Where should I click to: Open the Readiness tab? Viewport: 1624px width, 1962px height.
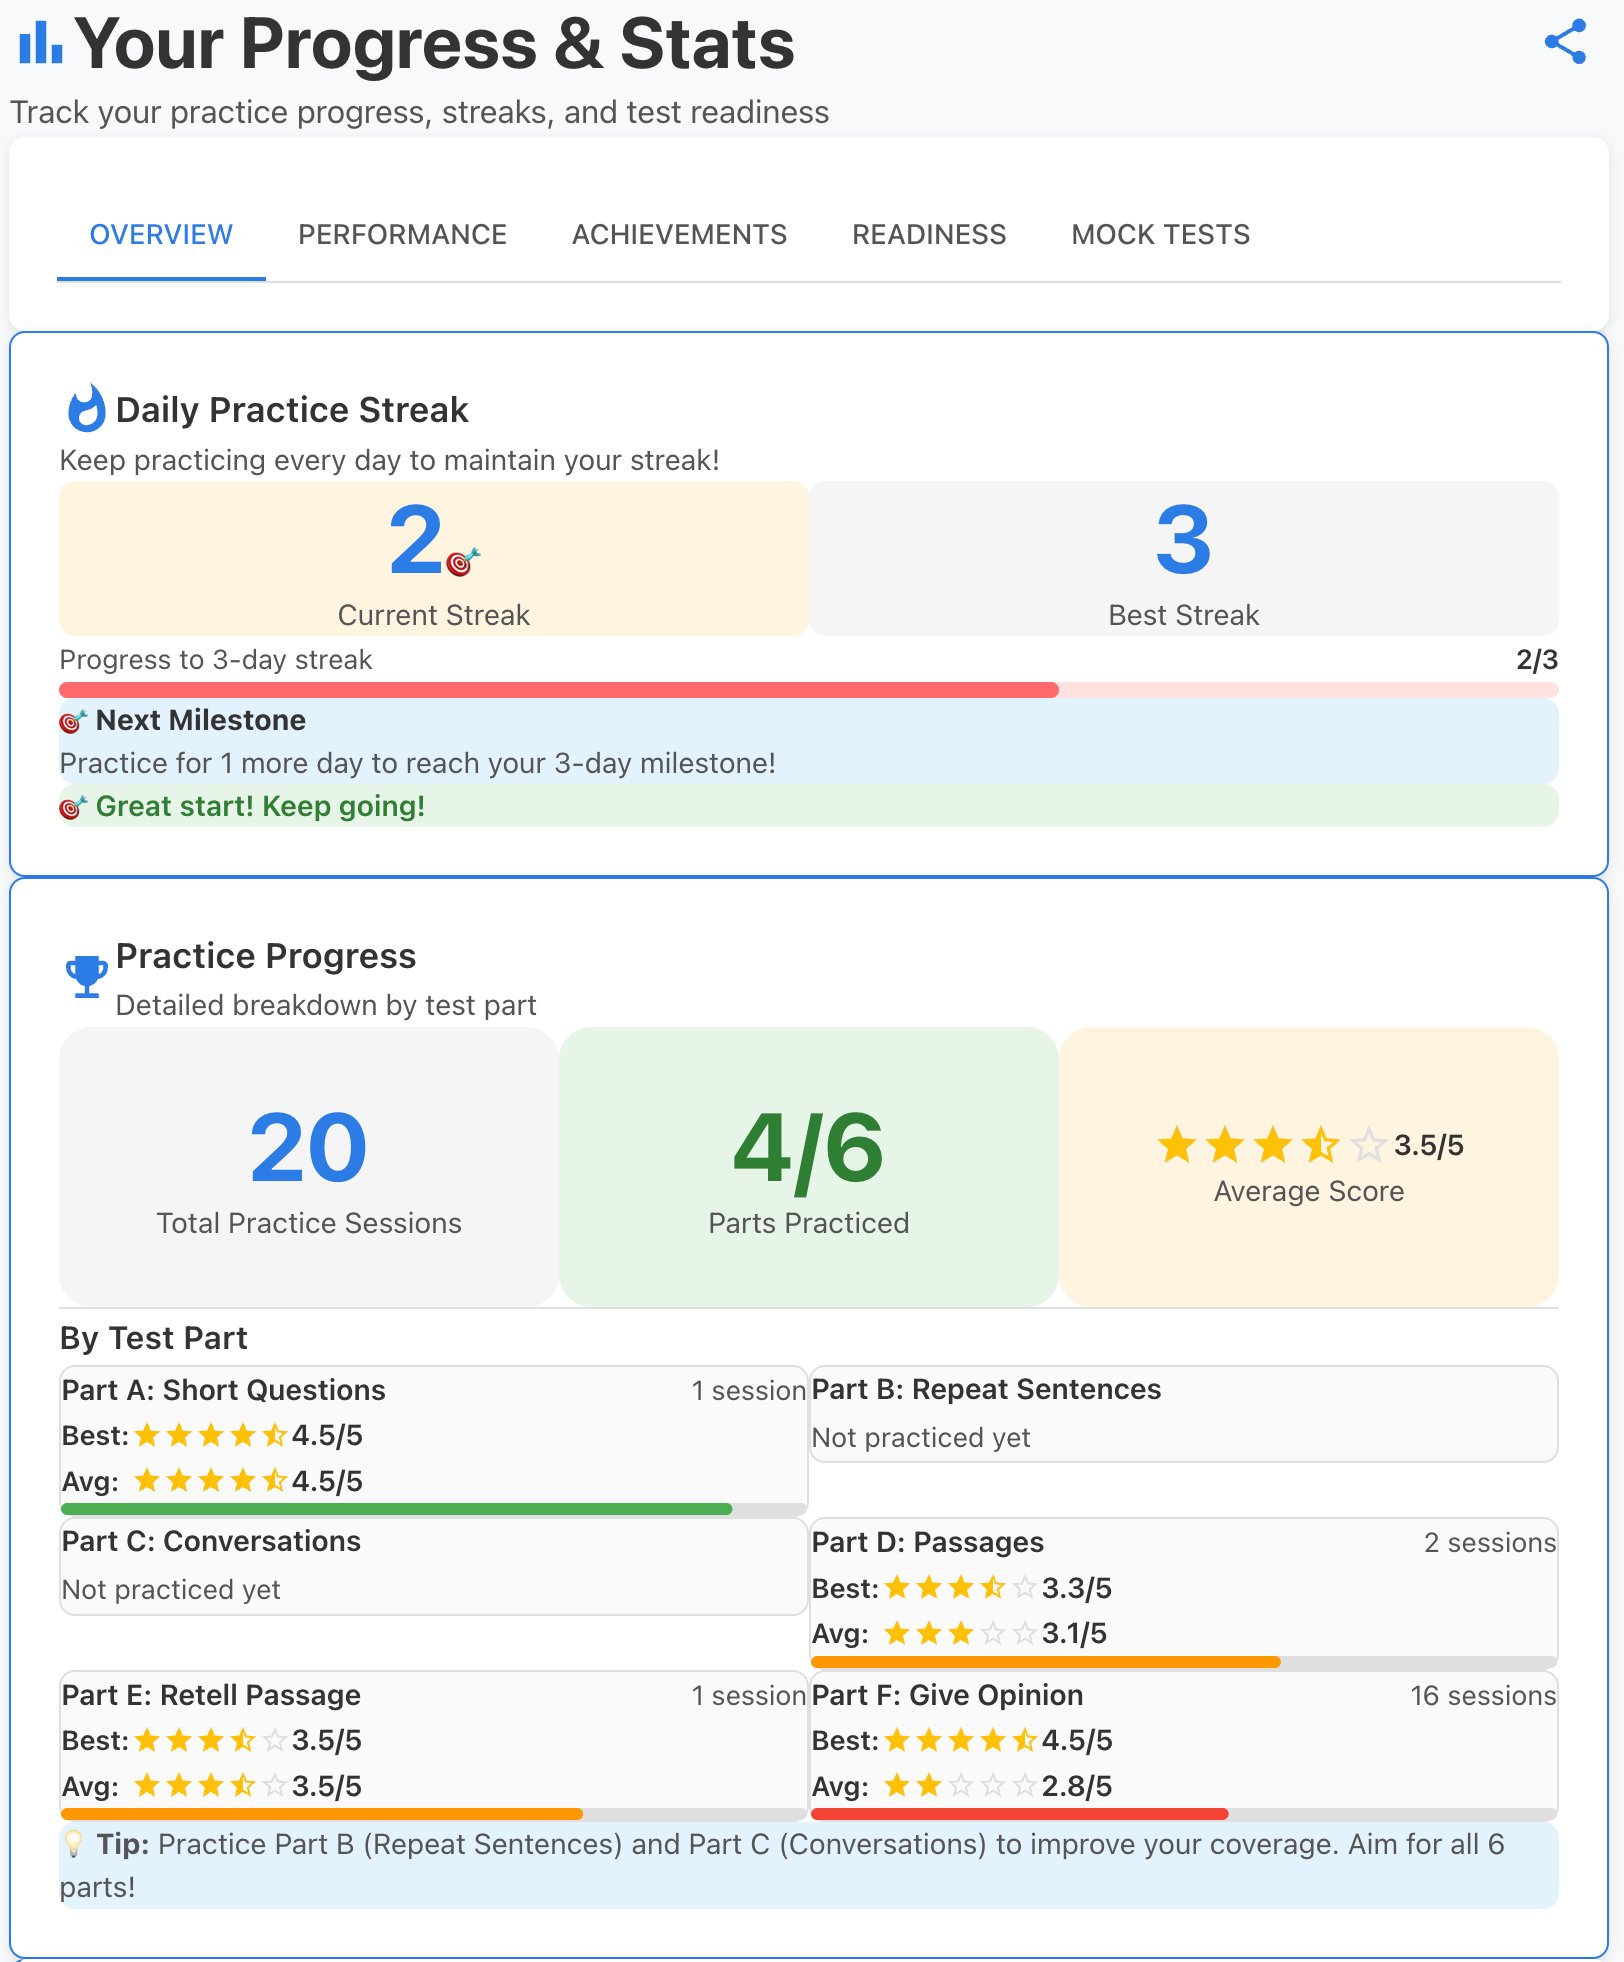[x=929, y=234]
